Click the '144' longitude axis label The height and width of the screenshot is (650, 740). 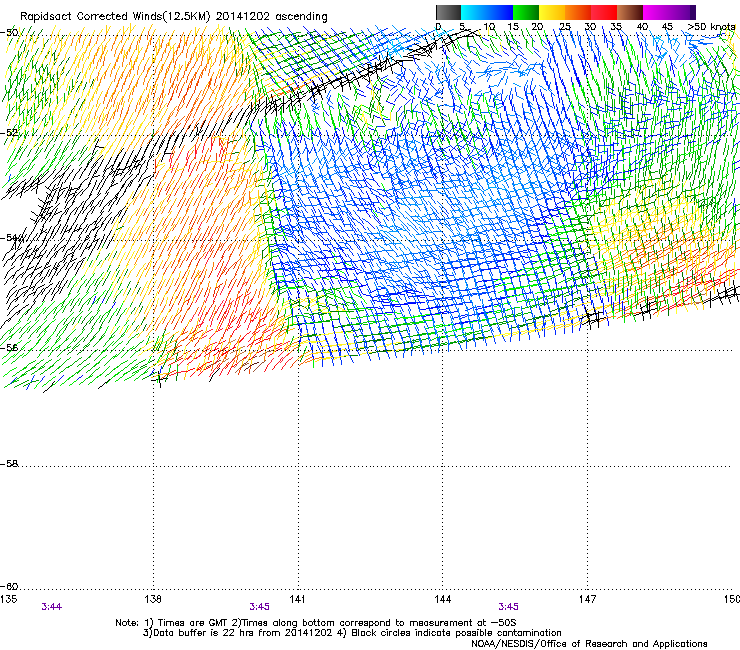442,599
